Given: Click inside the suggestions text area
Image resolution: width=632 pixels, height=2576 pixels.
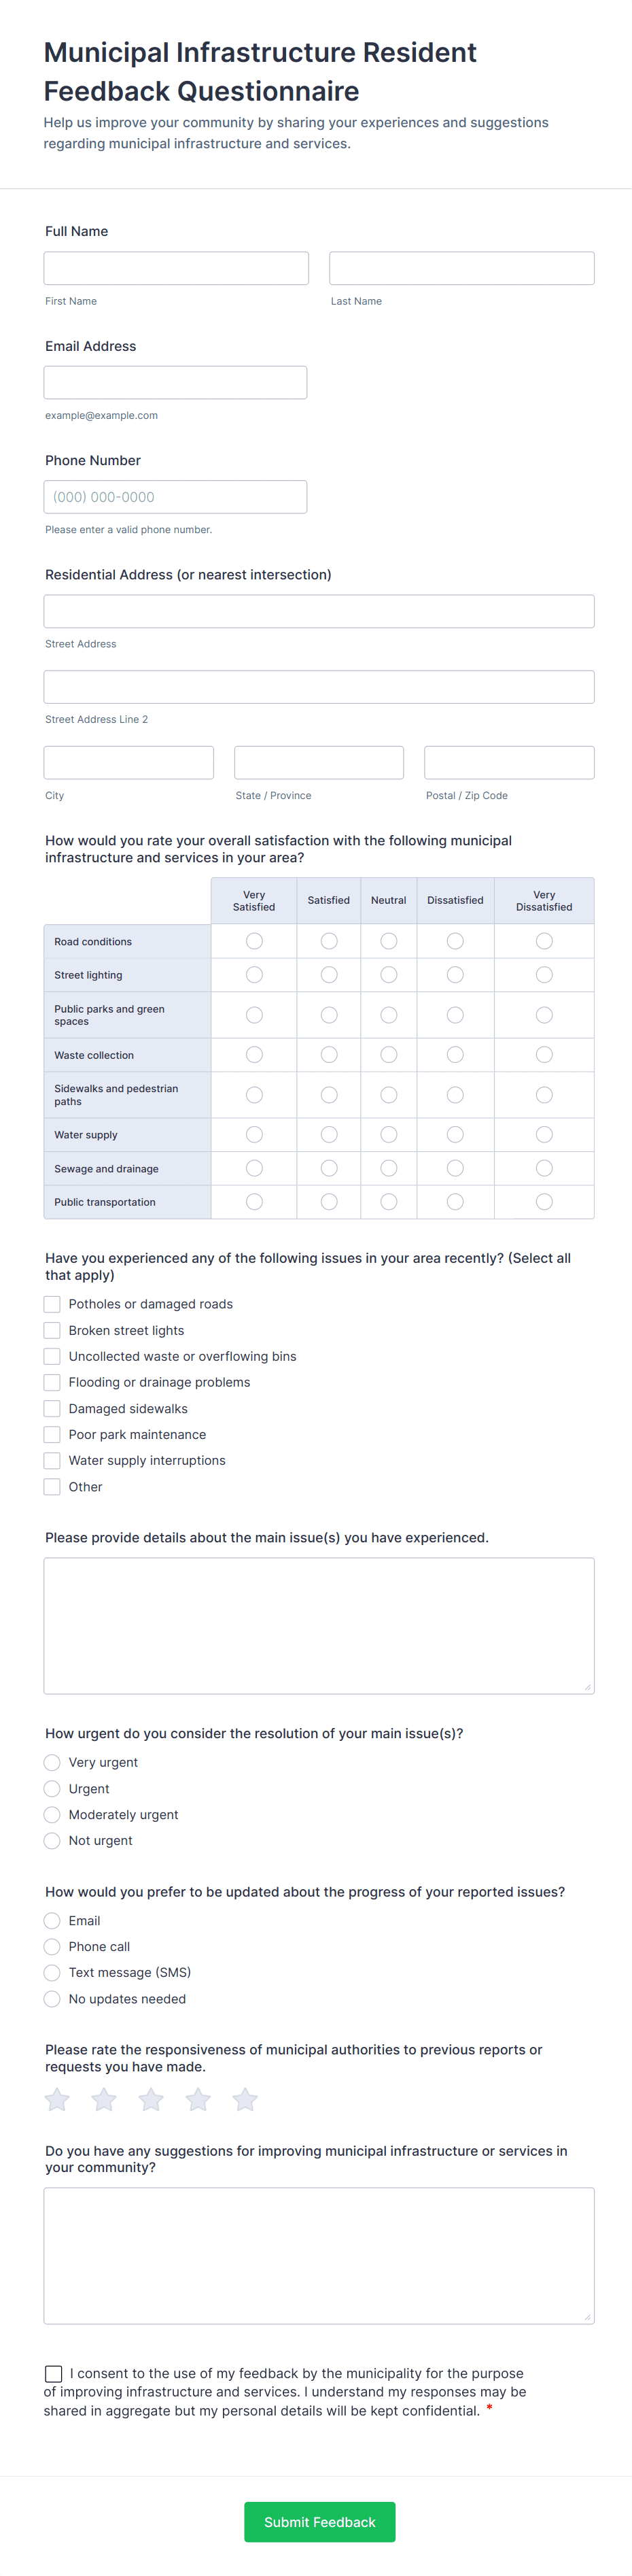Looking at the screenshot, I should [318, 2255].
